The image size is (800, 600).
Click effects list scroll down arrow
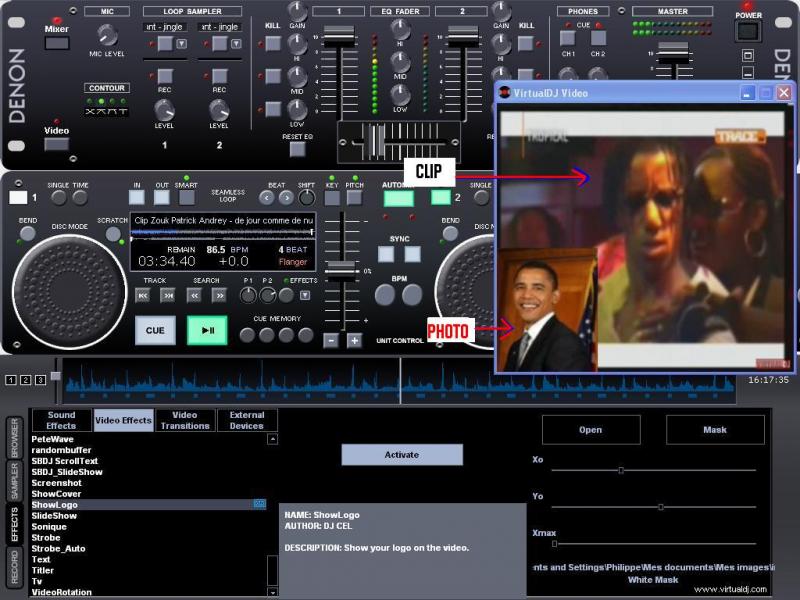[x=273, y=592]
